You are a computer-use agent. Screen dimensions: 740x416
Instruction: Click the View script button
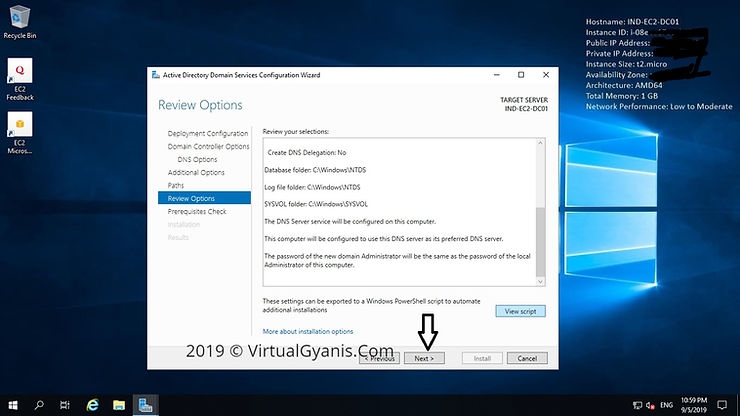[520, 311]
